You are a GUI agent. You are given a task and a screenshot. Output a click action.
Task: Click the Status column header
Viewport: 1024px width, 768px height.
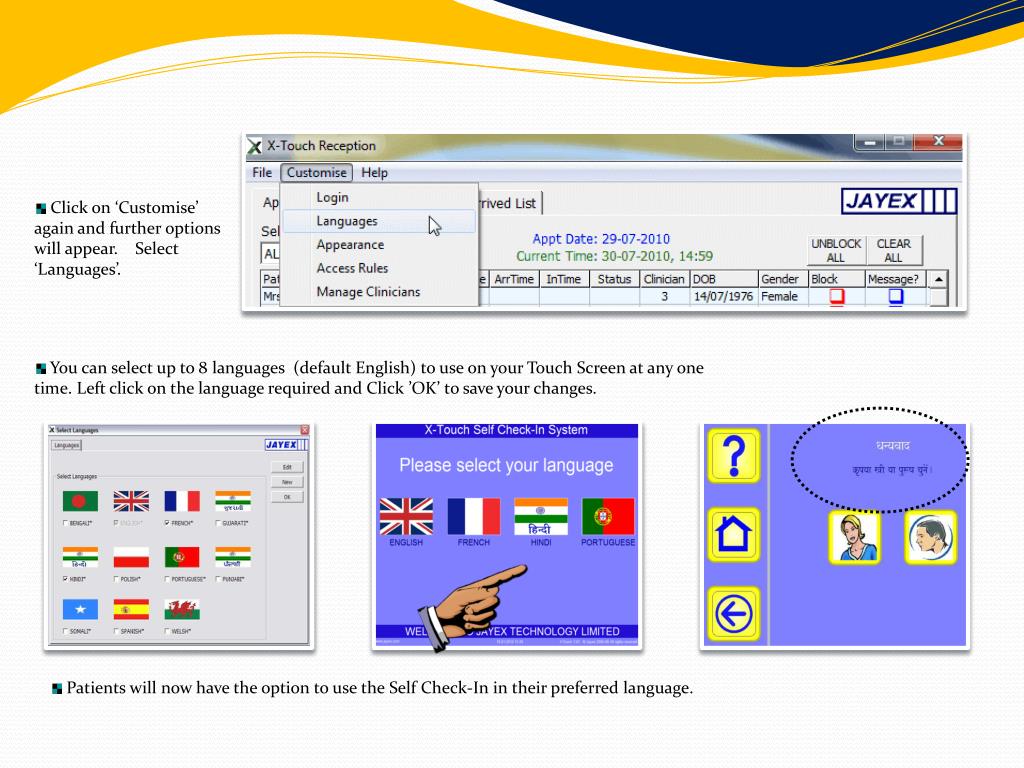click(x=614, y=279)
